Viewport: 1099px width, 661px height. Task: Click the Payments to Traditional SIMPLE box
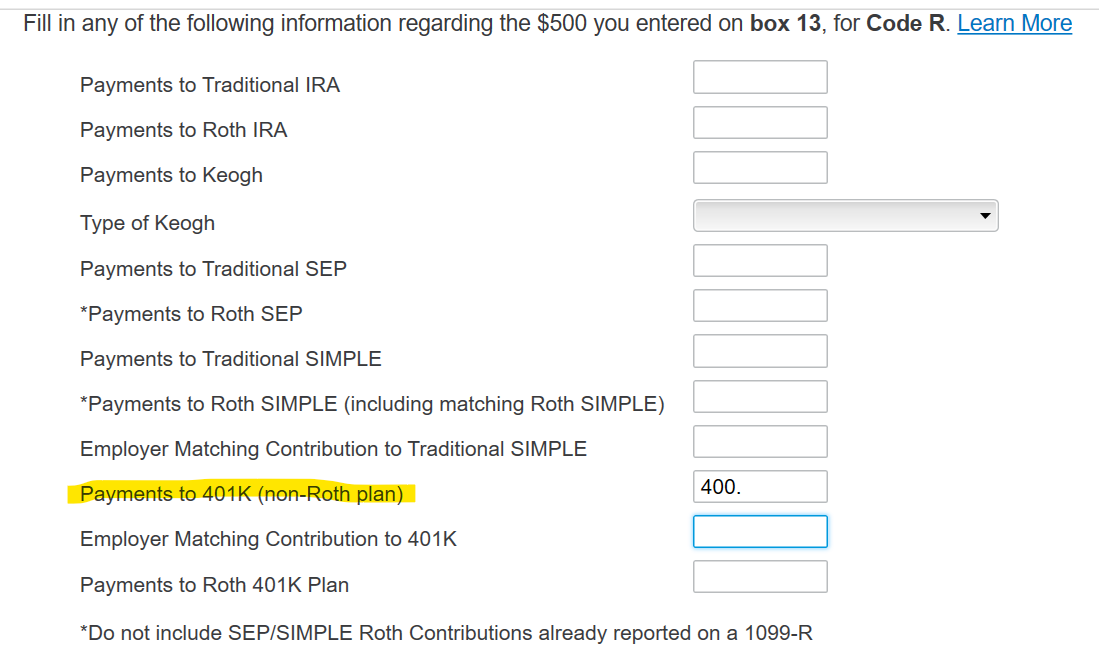760,351
